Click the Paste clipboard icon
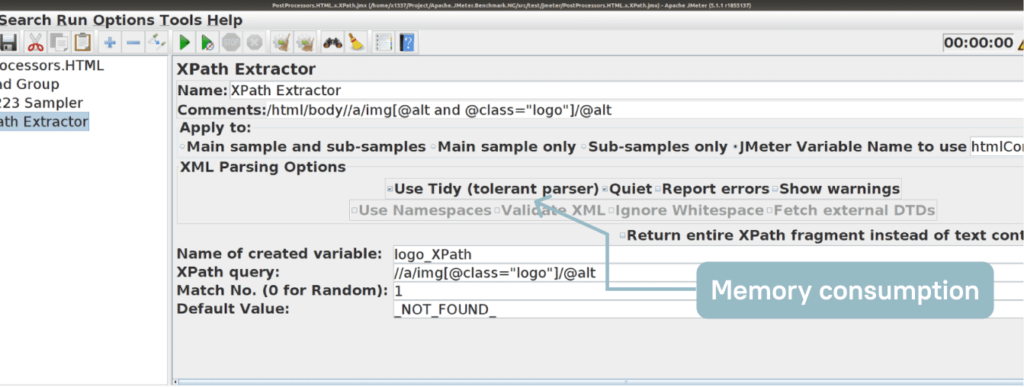The image size is (1024, 387). click(x=82, y=43)
